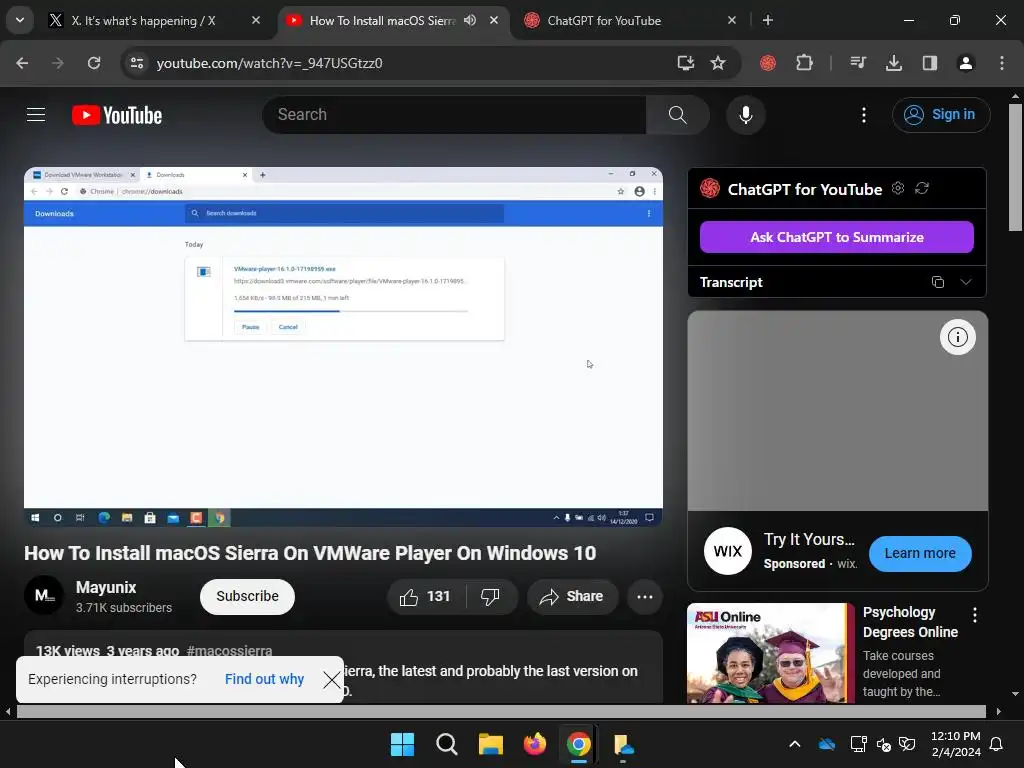Open the Mayunix channel name link
Screen dimensions: 1024x768
(x=106, y=587)
